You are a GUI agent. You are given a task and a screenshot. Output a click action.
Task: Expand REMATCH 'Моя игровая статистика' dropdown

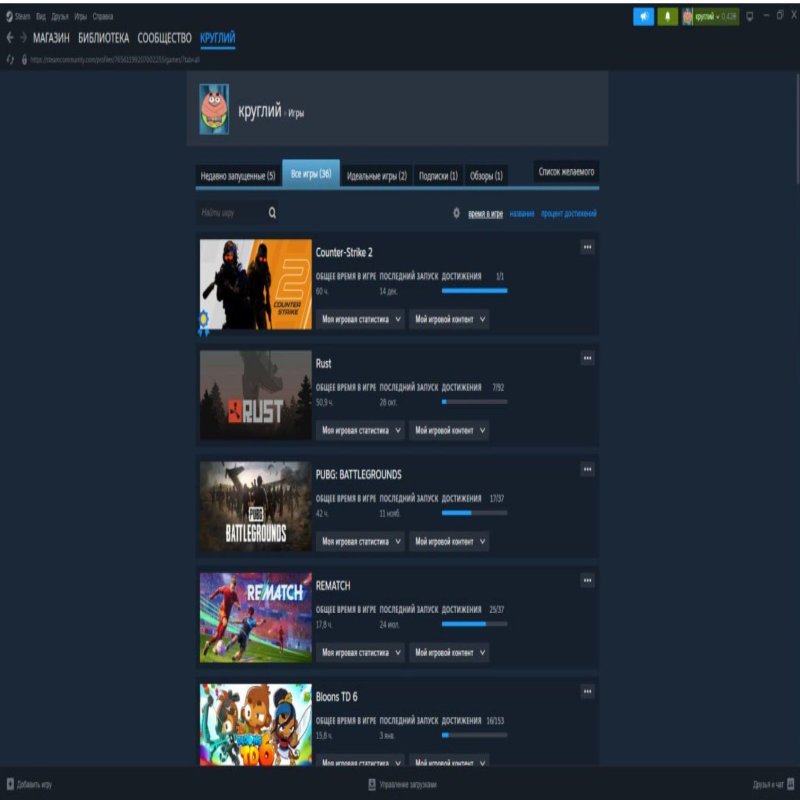tap(361, 652)
